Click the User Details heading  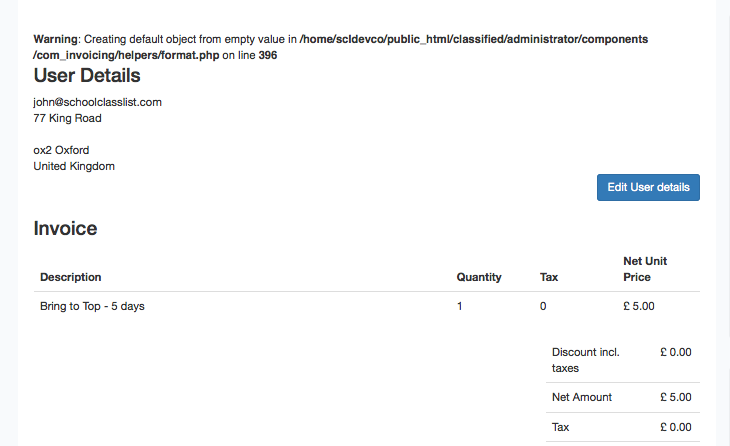click(x=87, y=75)
